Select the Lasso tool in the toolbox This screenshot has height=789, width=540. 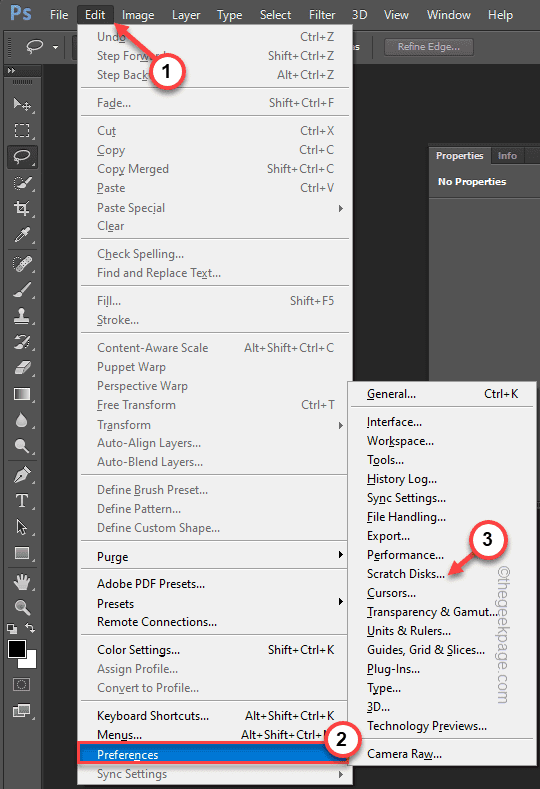pos(22,157)
